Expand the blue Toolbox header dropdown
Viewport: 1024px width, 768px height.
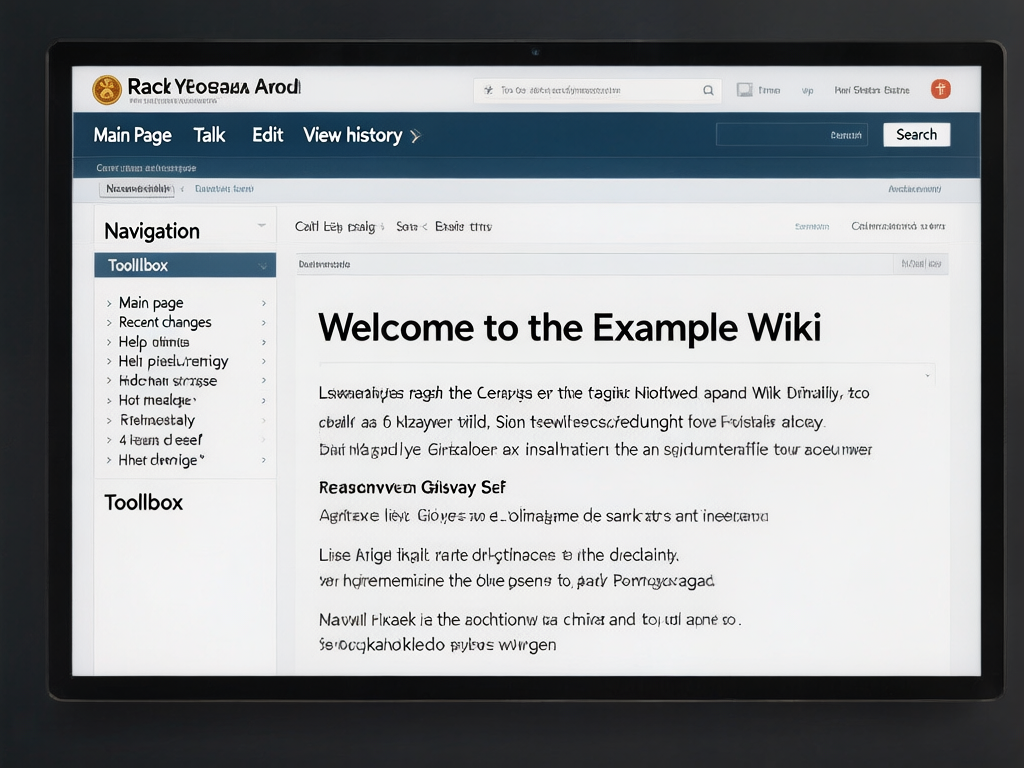click(263, 266)
